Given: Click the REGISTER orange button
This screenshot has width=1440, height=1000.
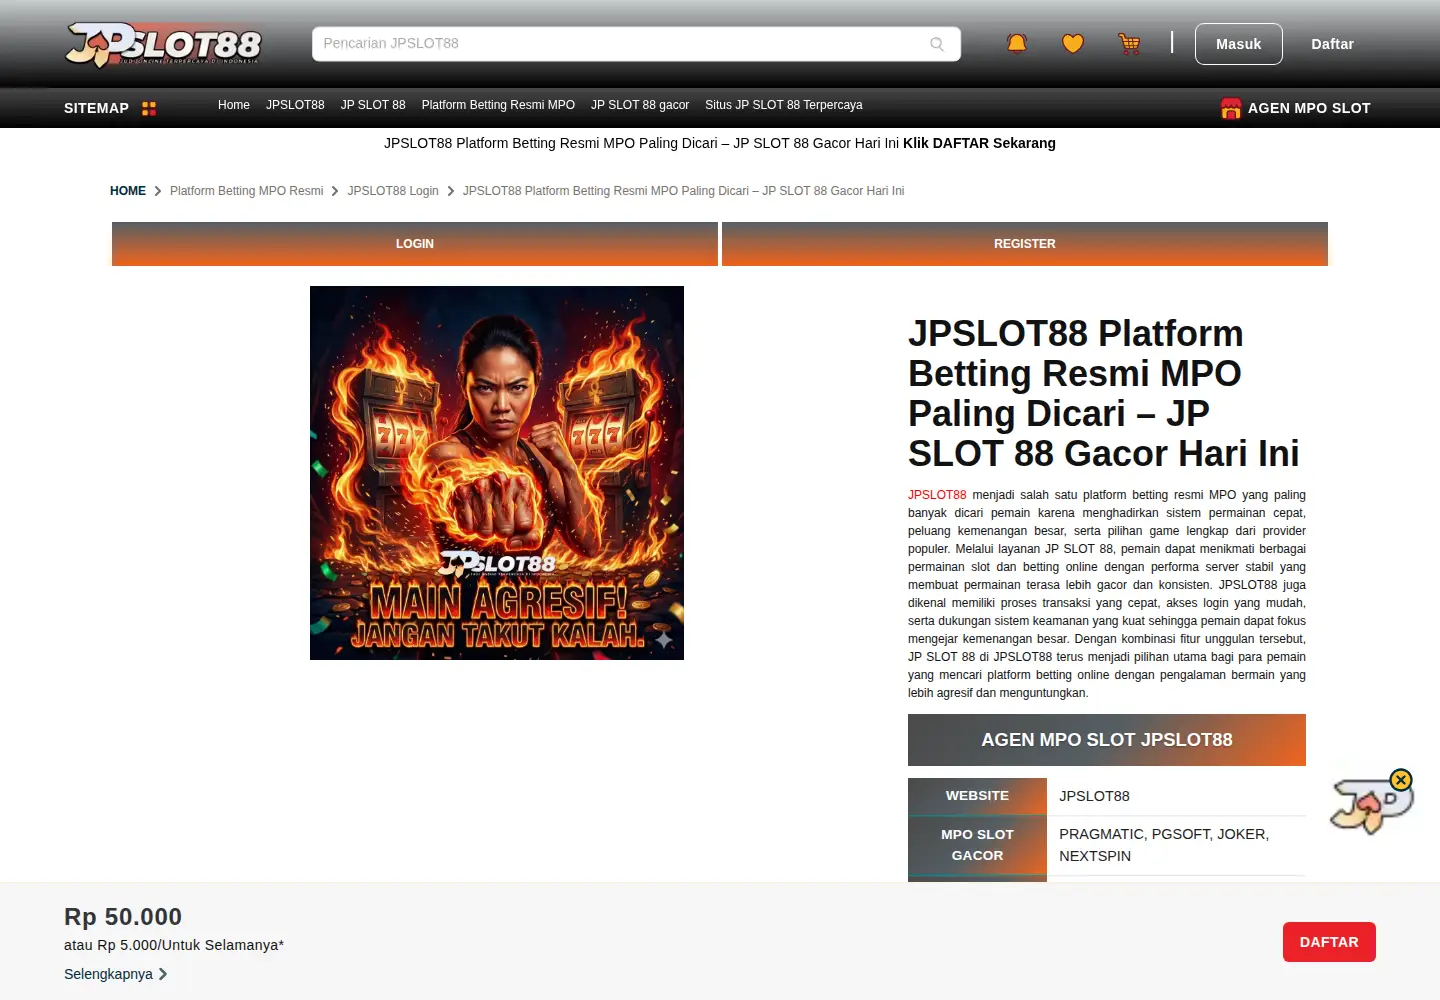Looking at the screenshot, I should coord(1025,244).
